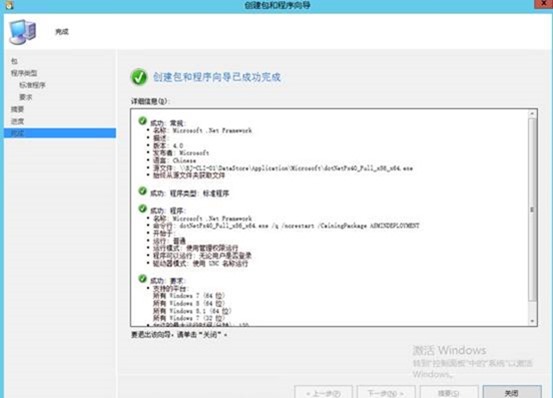Close the wizard window with X
This screenshot has height=398, width=553.
pyautogui.click(x=544, y=4)
